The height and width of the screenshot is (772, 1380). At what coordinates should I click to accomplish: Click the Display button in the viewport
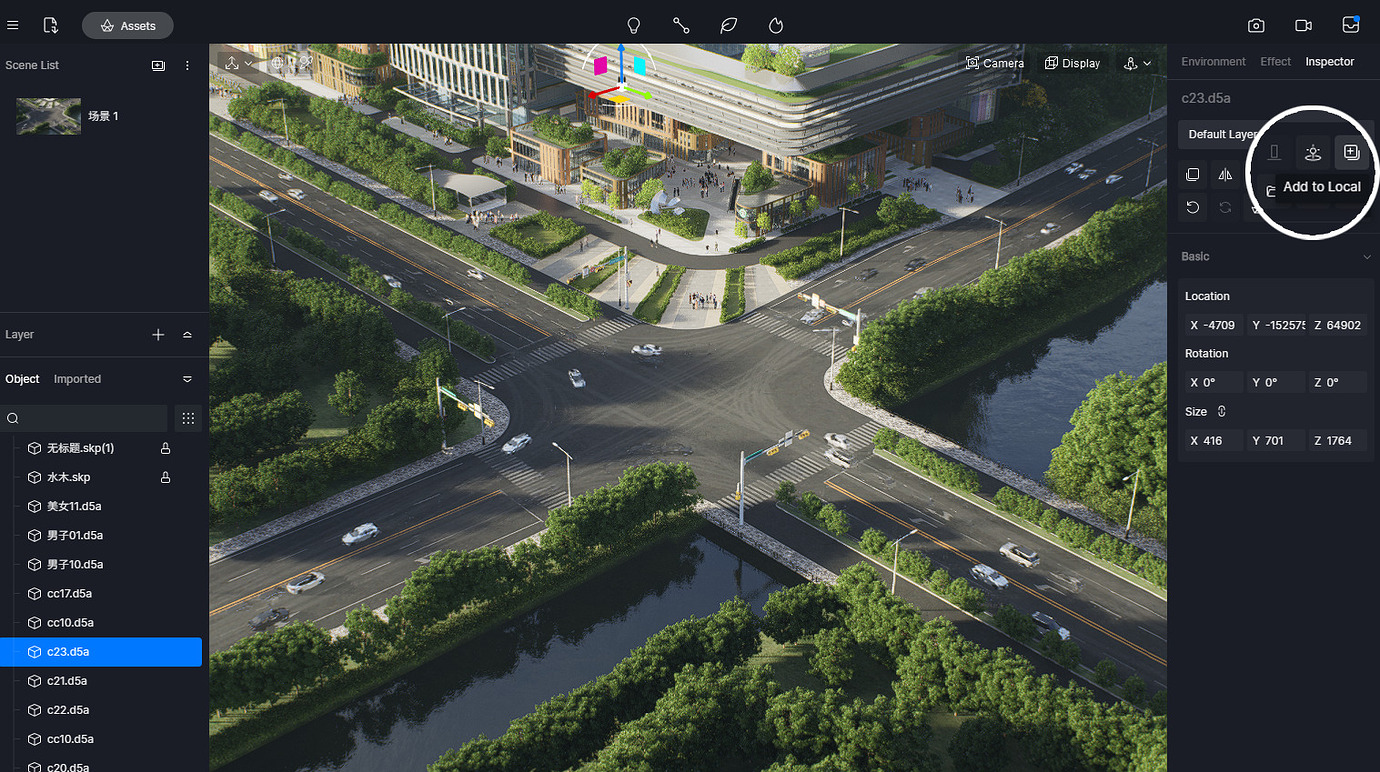1072,63
